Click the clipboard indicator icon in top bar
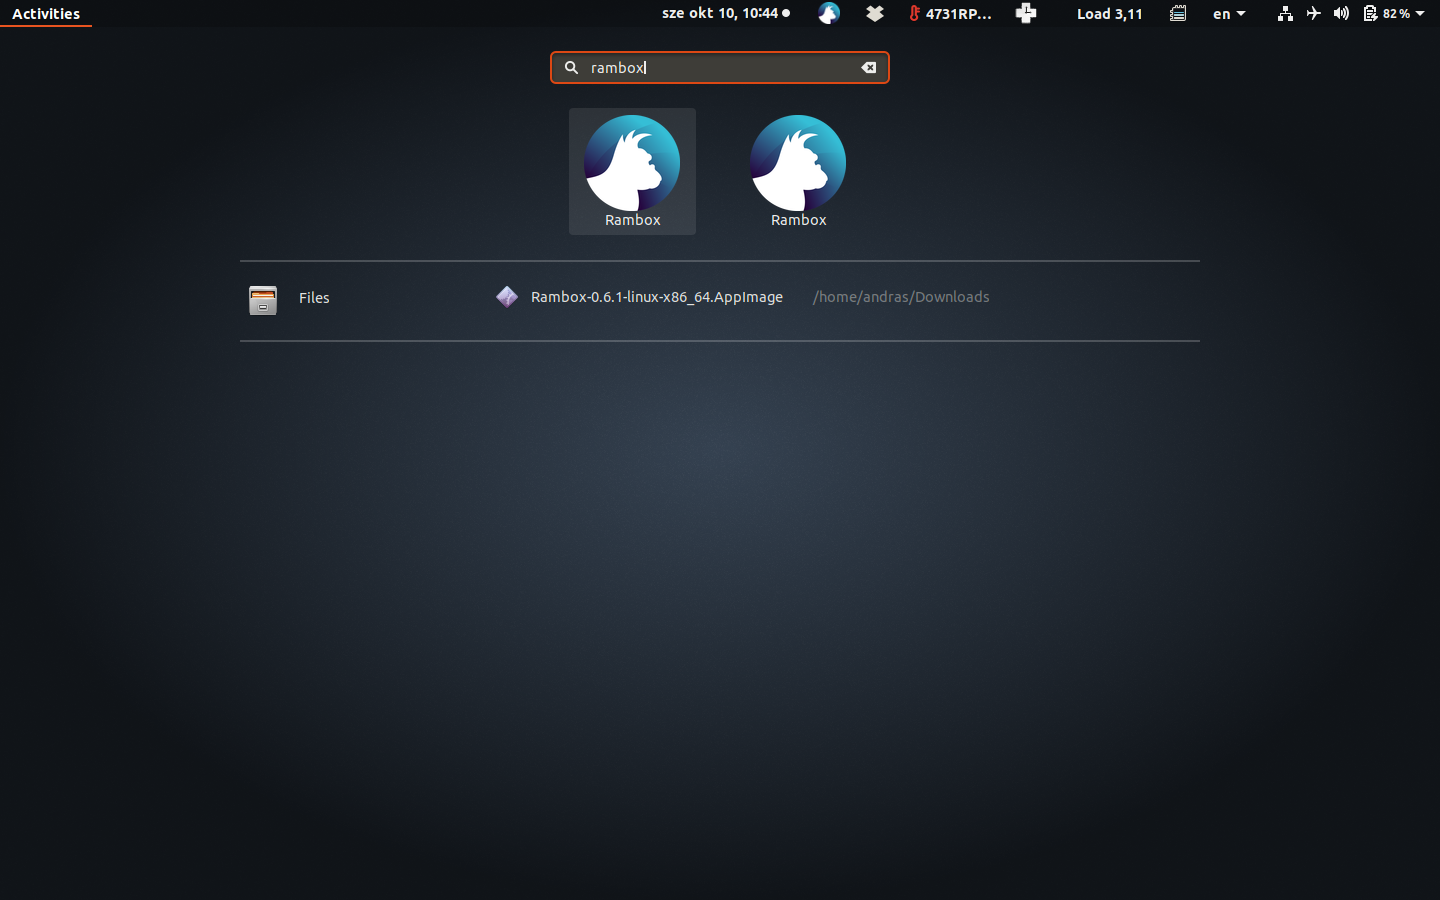 point(1178,13)
